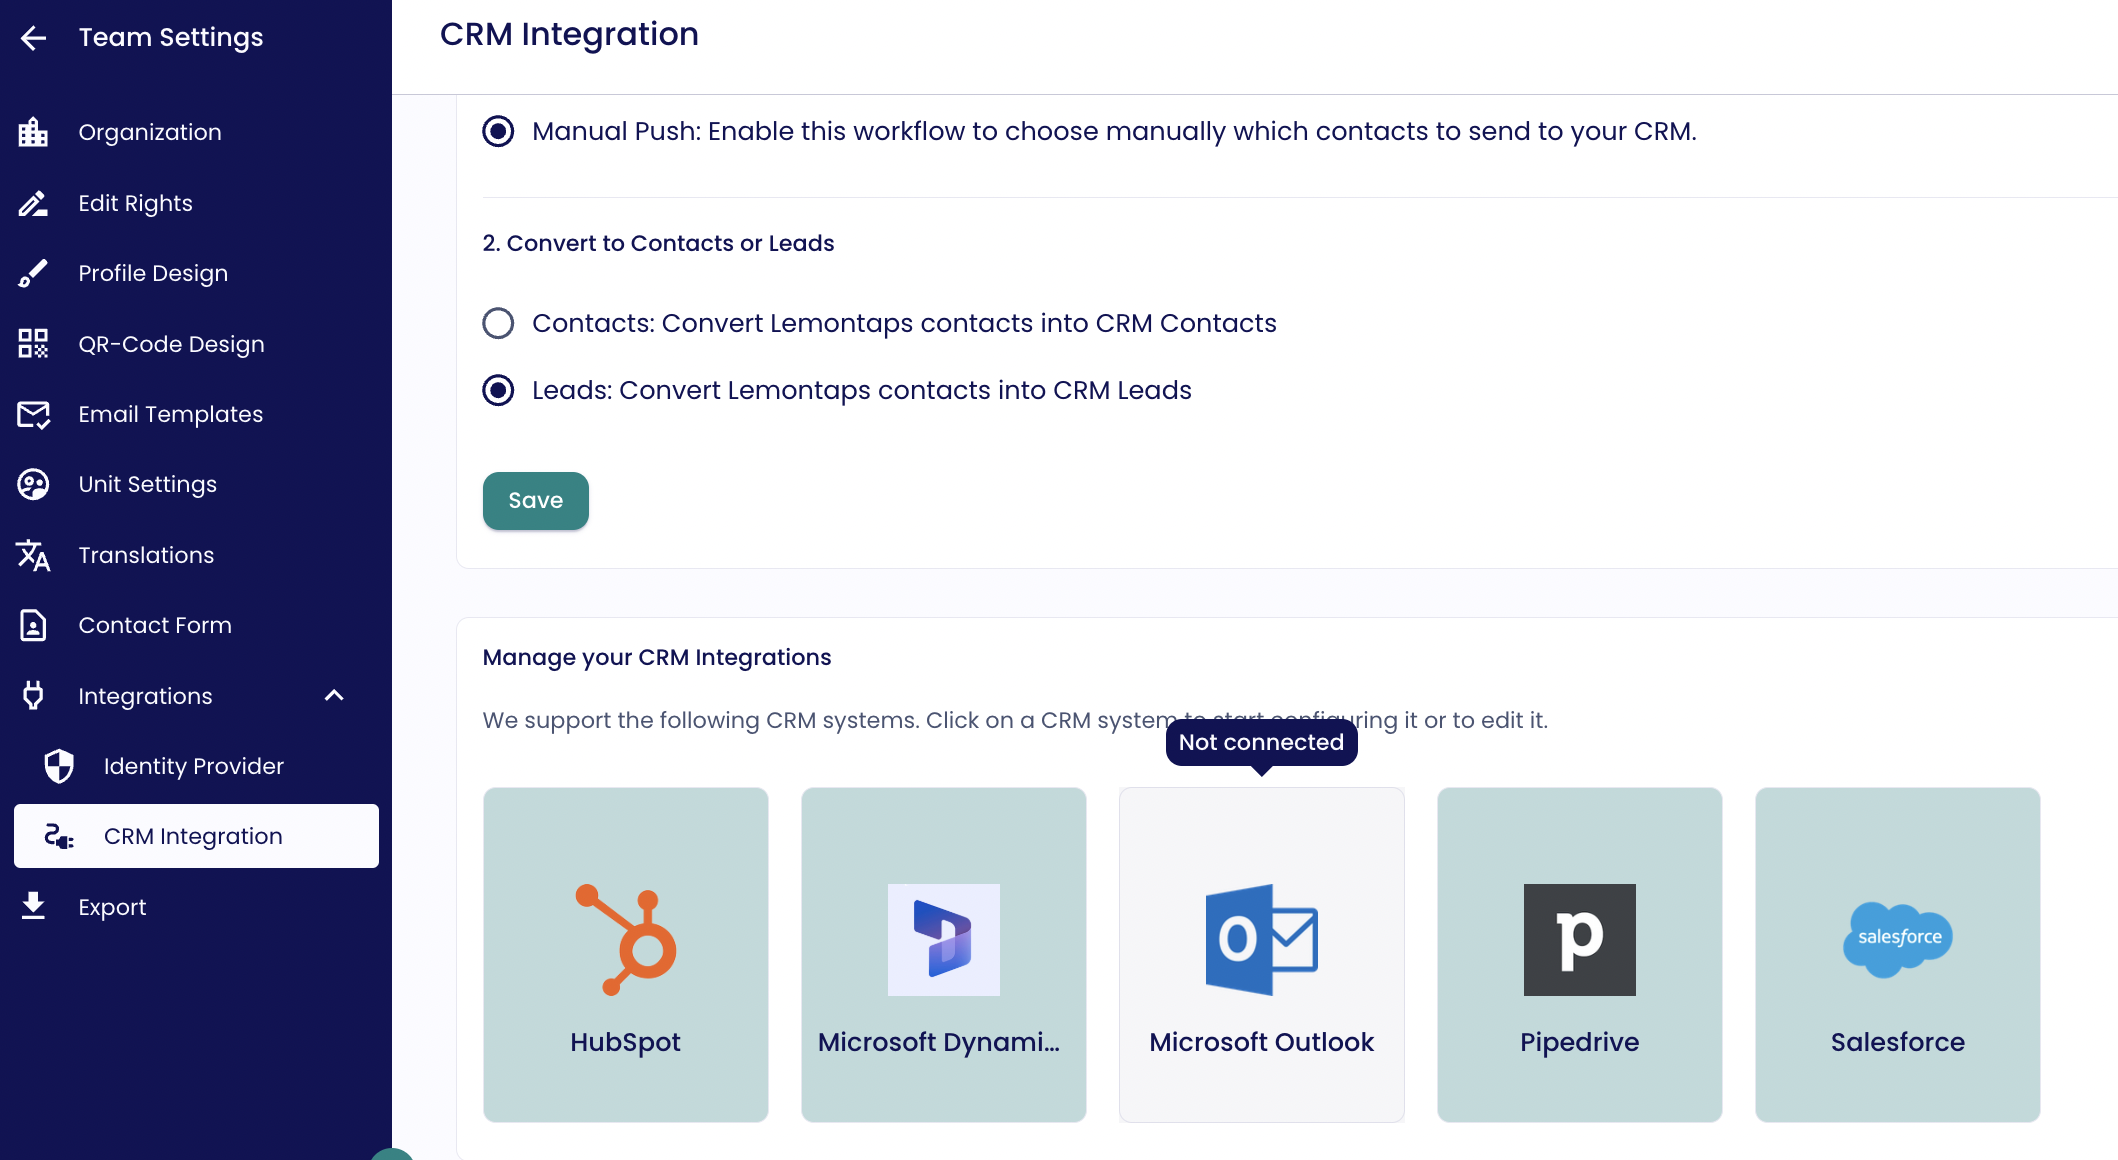Click the Edit Rights pencil icon

(x=33, y=203)
